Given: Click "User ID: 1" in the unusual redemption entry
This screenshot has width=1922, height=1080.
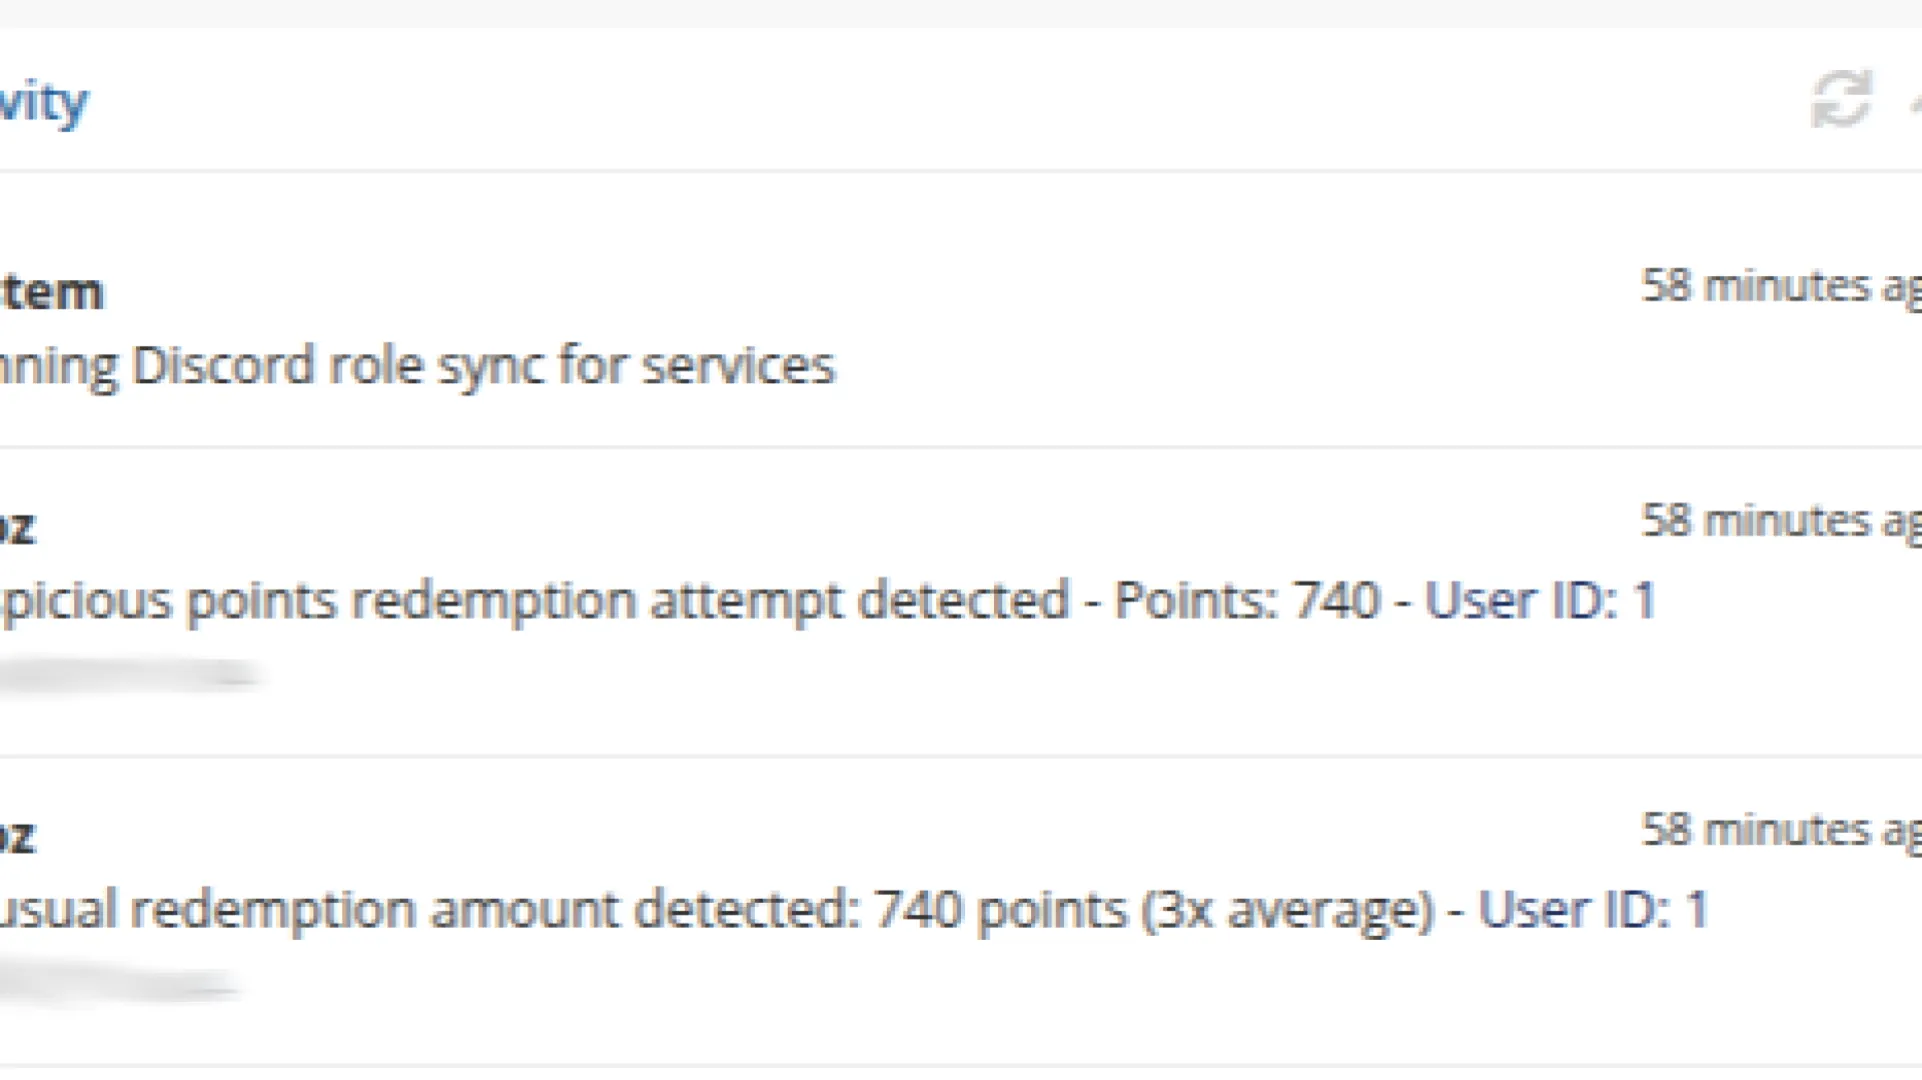Looking at the screenshot, I should click(1593, 910).
